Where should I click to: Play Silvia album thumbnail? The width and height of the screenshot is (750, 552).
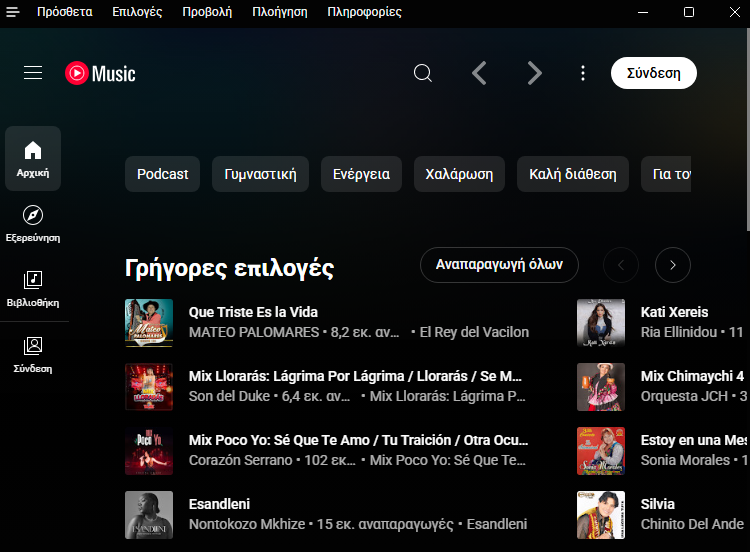click(601, 515)
